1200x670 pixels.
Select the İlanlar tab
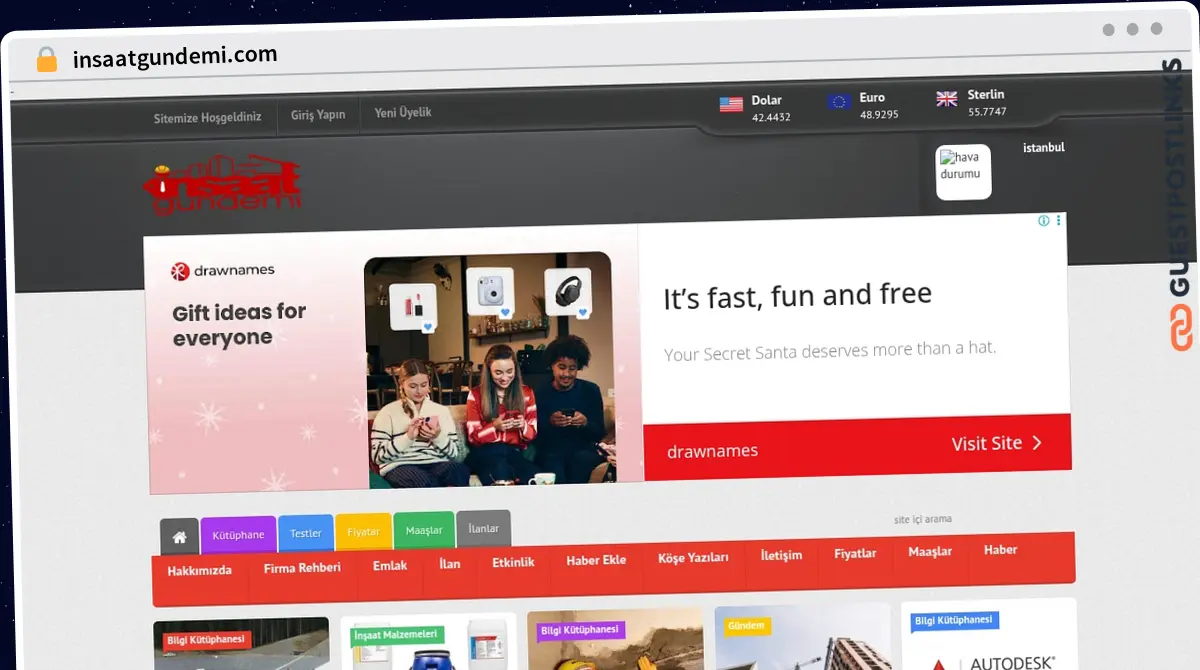pyautogui.click(x=483, y=528)
